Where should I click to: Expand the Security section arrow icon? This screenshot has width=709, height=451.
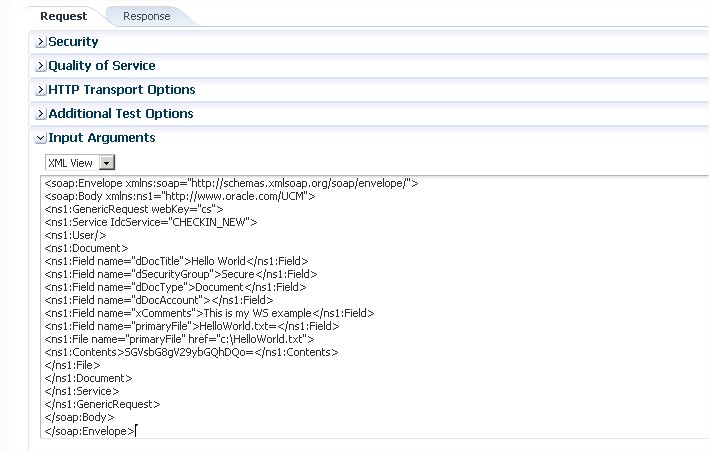(x=40, y=42)
